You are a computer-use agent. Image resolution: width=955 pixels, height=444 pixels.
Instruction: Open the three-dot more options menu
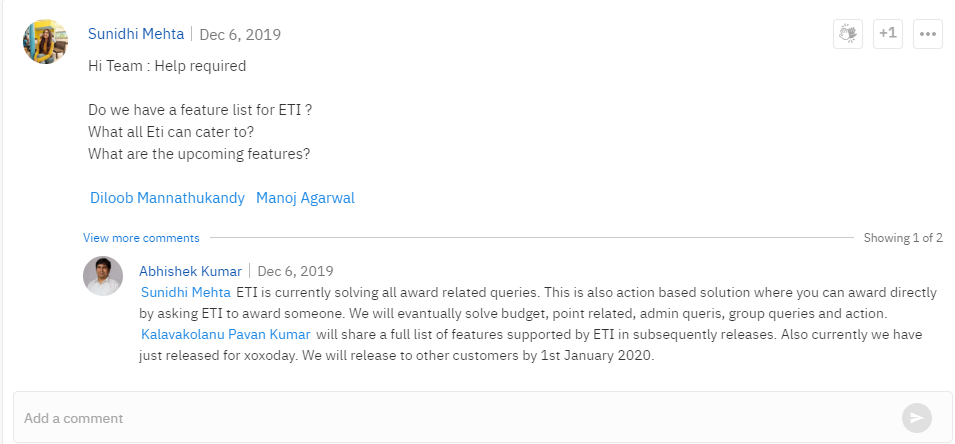[928, 33]
